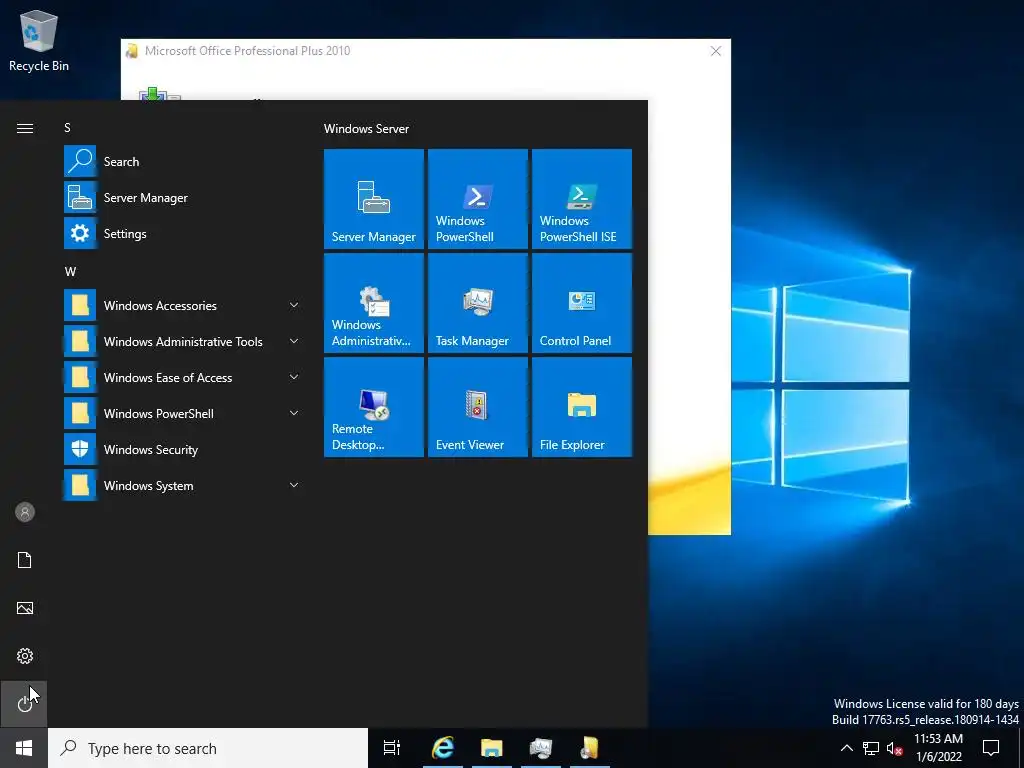
Task: Open Settings gear in Start sidebar
Action: click(x=24, y=656)
